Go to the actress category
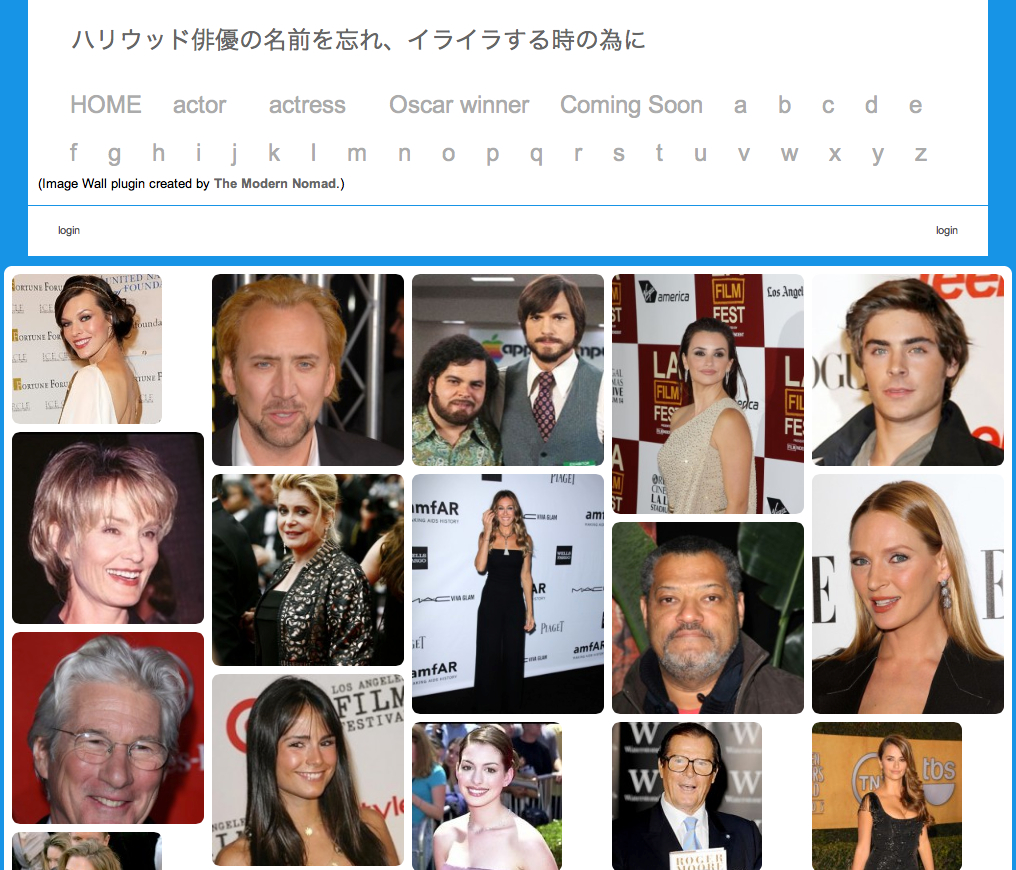 click(307, 105)
